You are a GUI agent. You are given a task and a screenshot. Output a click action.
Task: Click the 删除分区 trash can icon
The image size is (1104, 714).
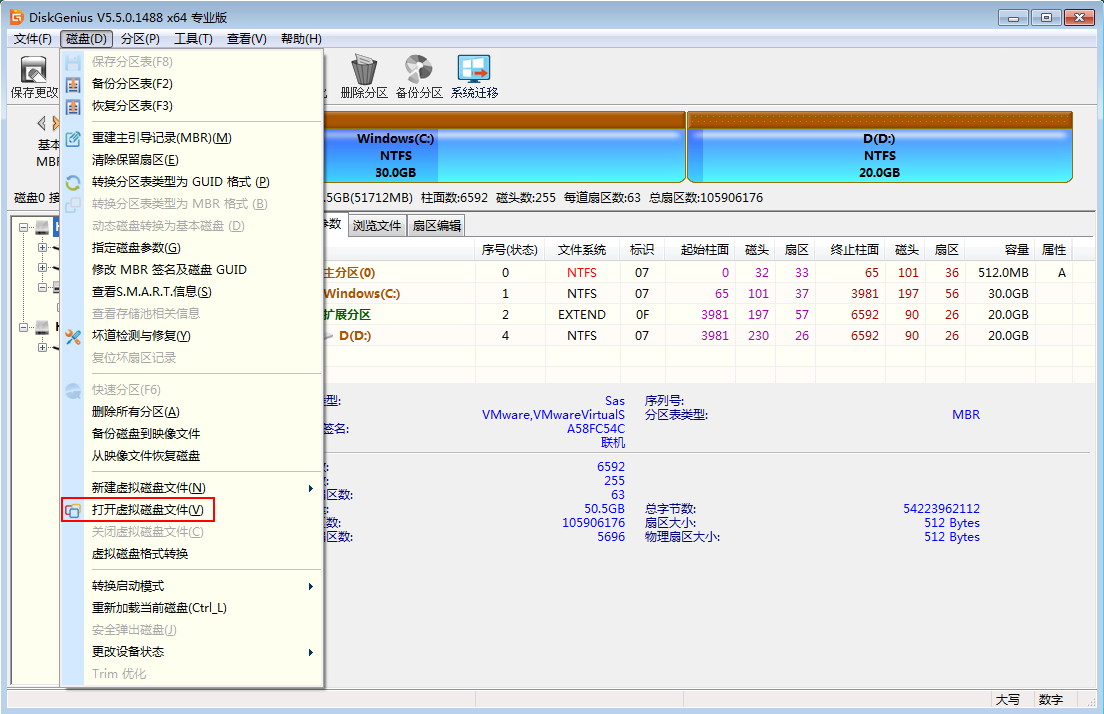pos(364,70)
